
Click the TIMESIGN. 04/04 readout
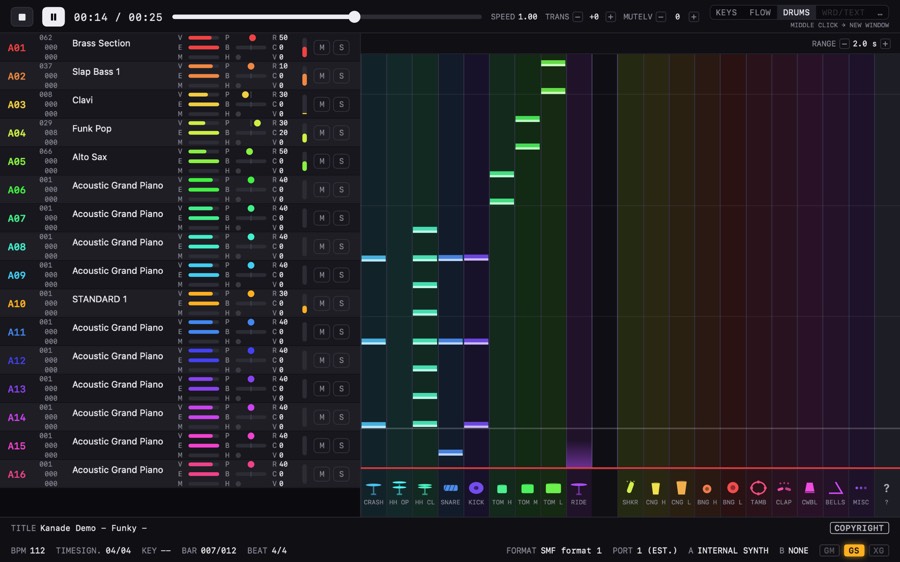[x=93, y=551]
